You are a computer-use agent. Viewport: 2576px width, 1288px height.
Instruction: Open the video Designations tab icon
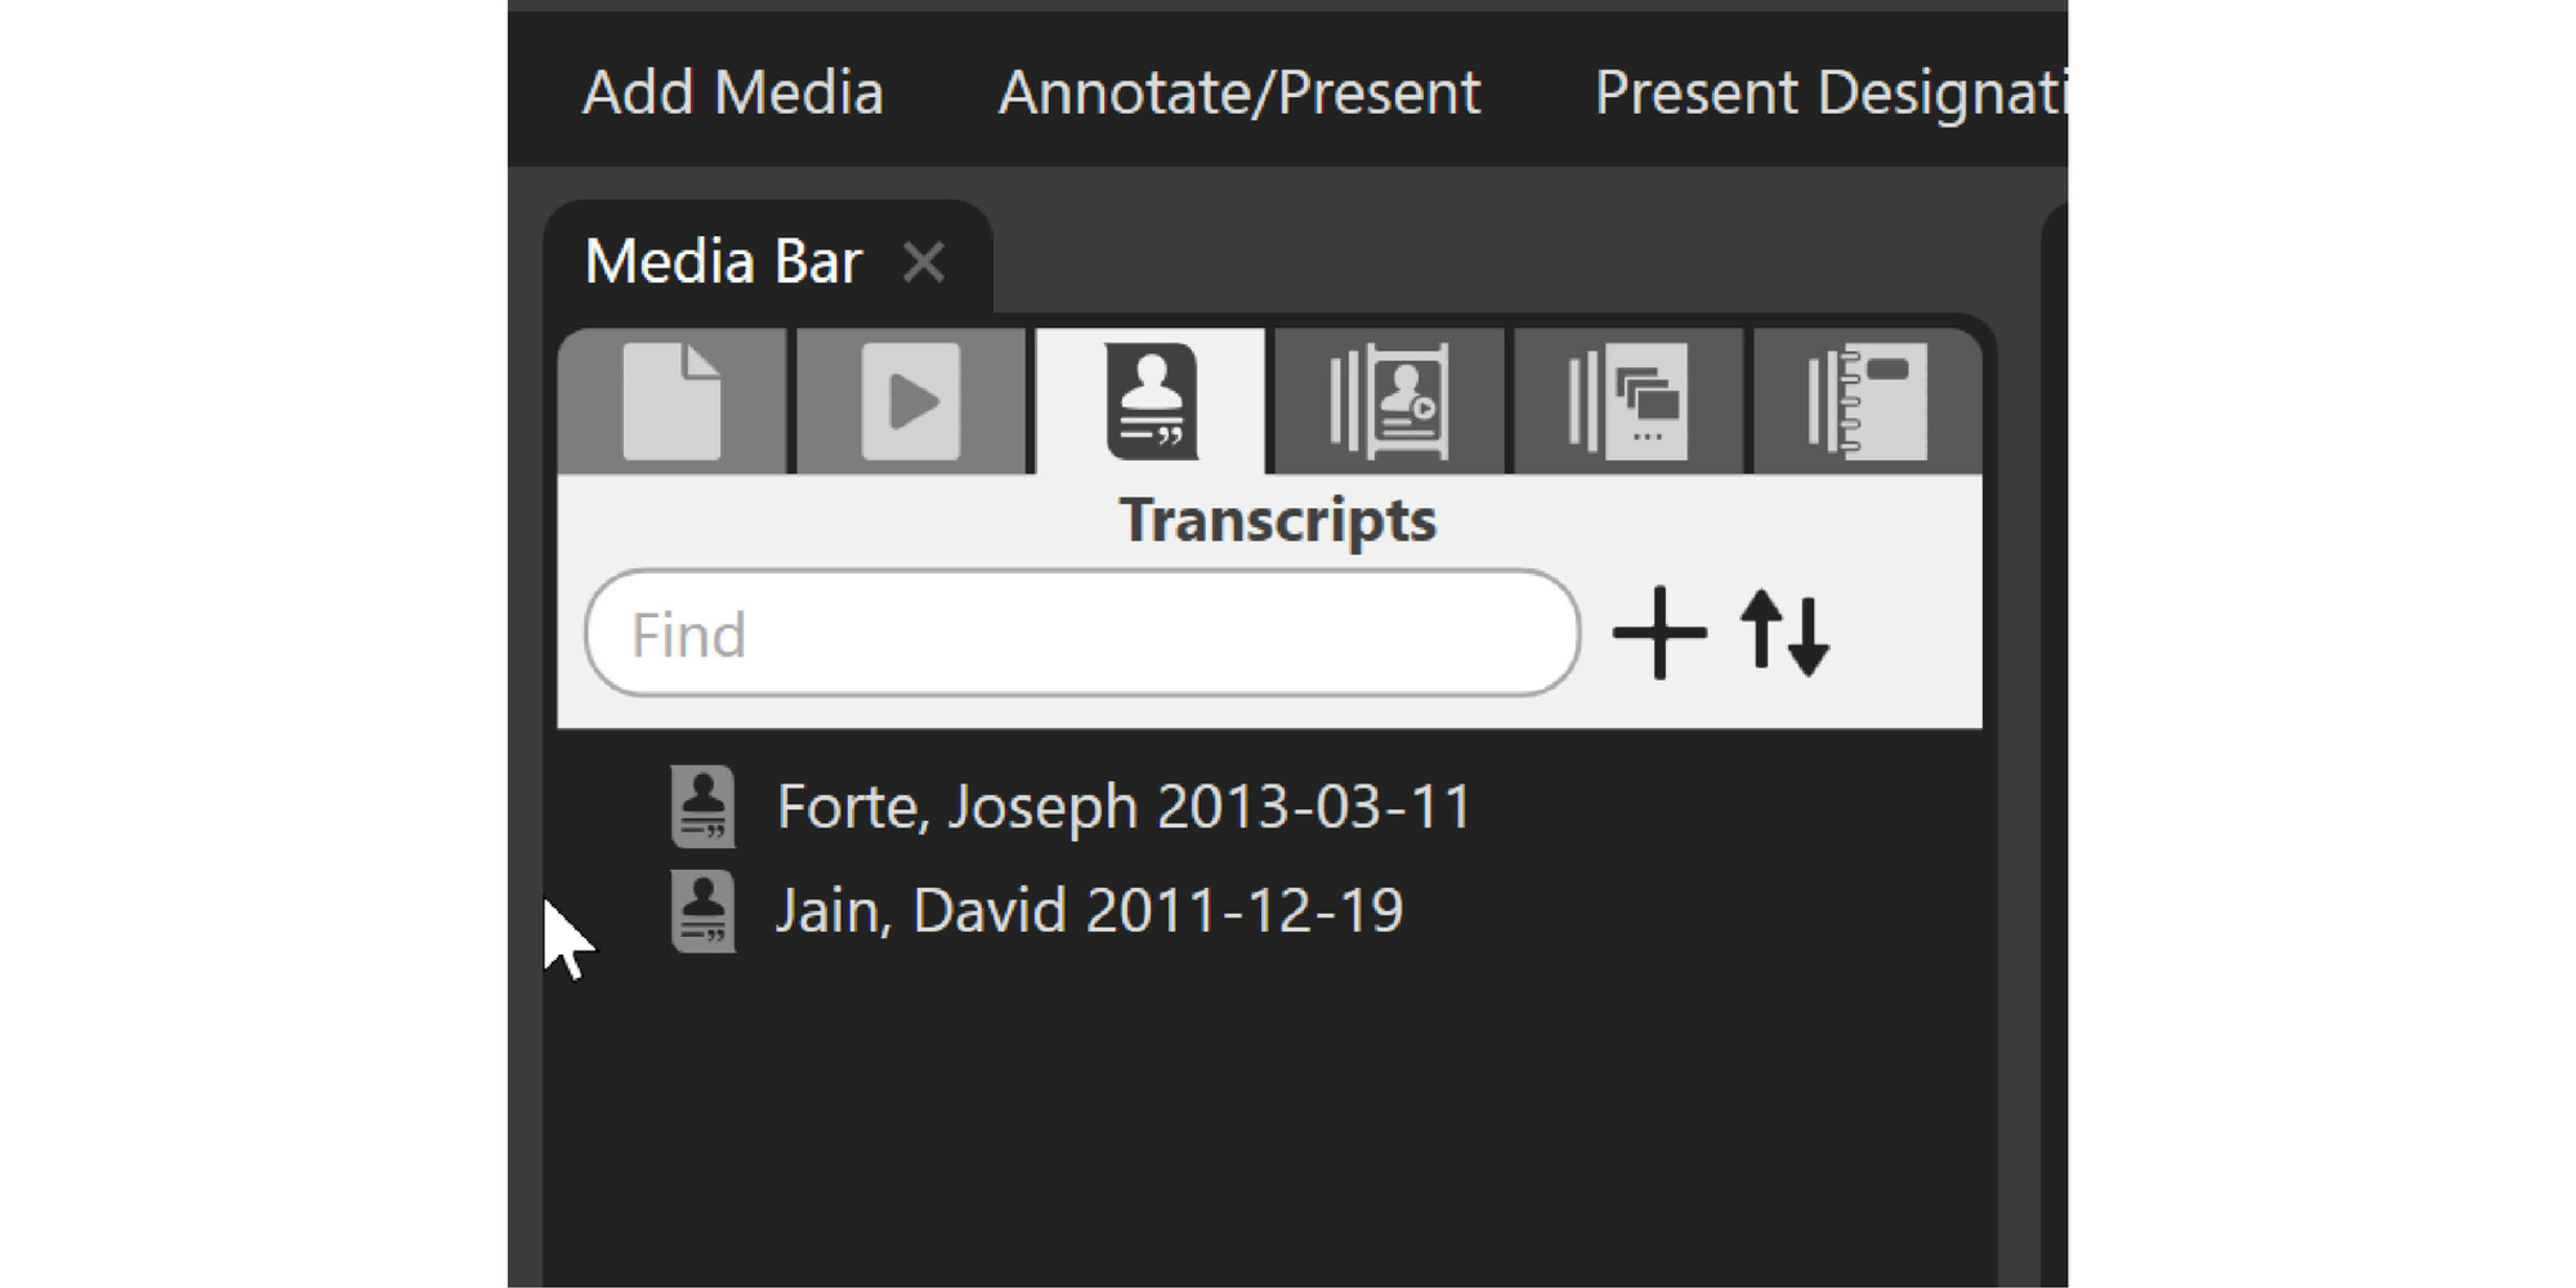[x=1389, y=401]
